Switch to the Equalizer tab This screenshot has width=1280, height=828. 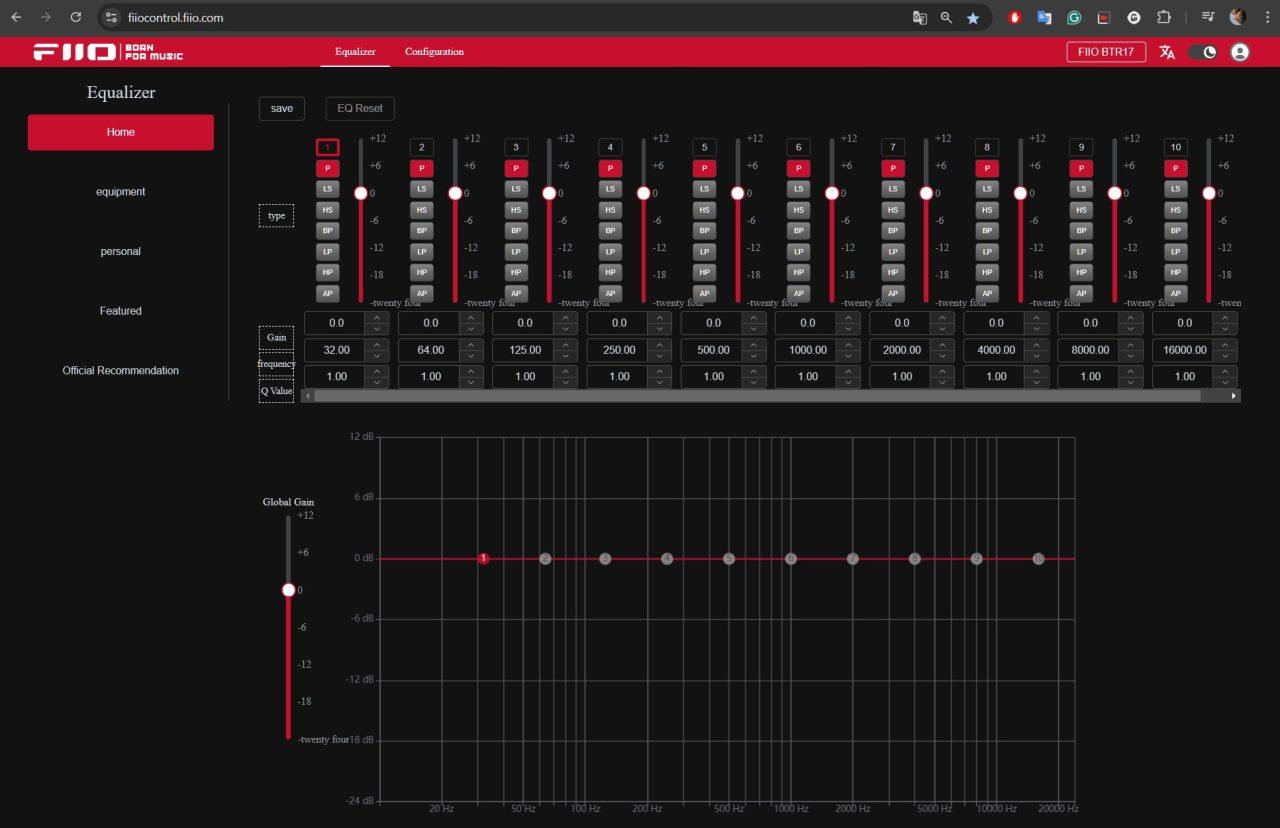355,52
